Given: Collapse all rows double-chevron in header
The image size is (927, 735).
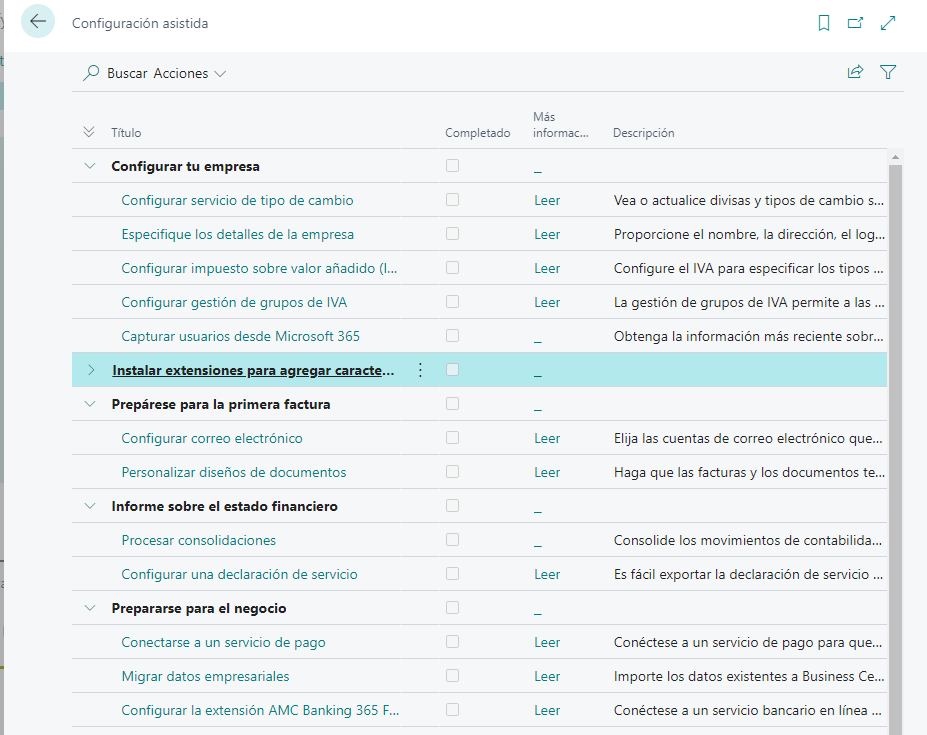Looking at the screenshot, I should [89, 132].
